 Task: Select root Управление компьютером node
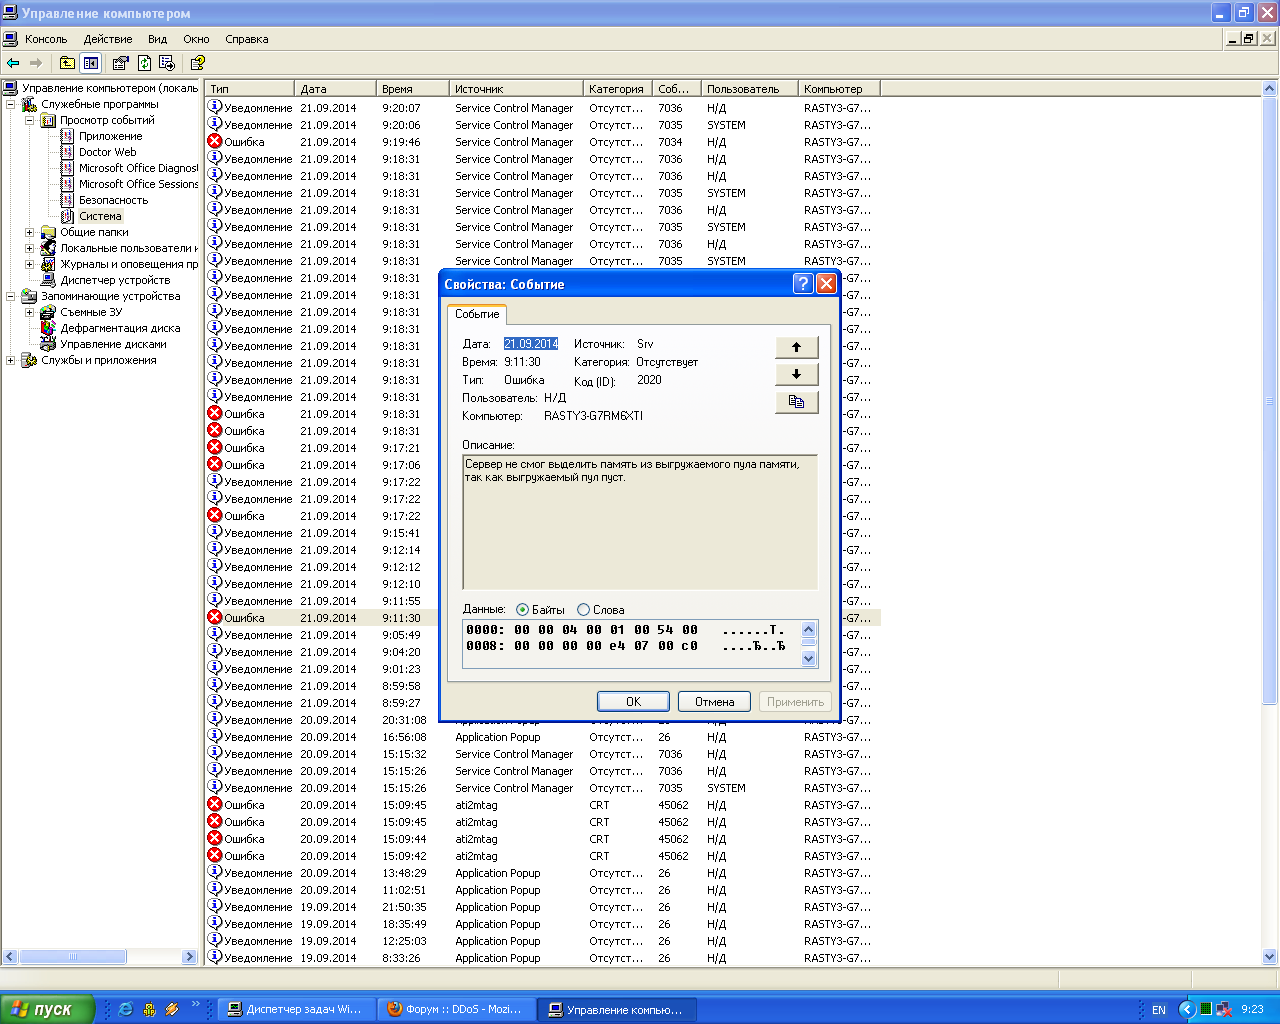110,88
